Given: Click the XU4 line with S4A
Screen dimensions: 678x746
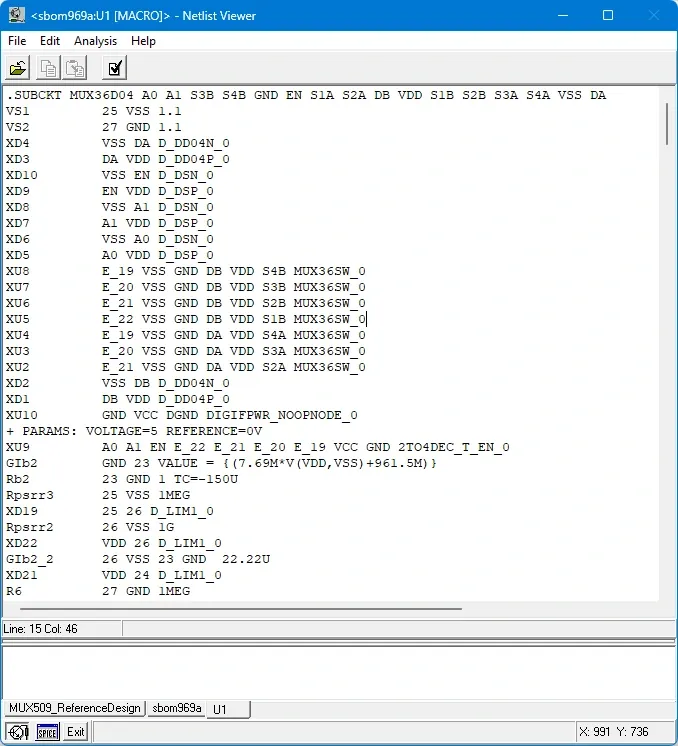Looking at the screenshot, I should [x=186, y=335].
